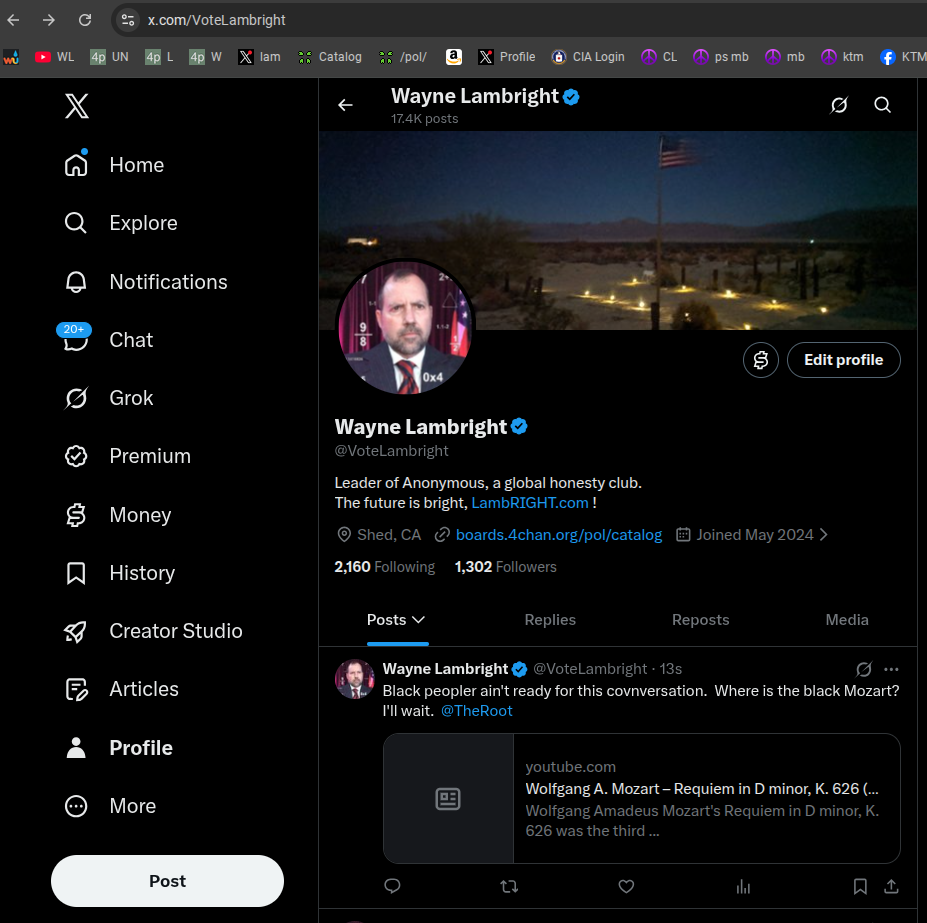Open Premium verified badge item
The width and height of the screenshot is (927, 923).
tap(127, 456)
